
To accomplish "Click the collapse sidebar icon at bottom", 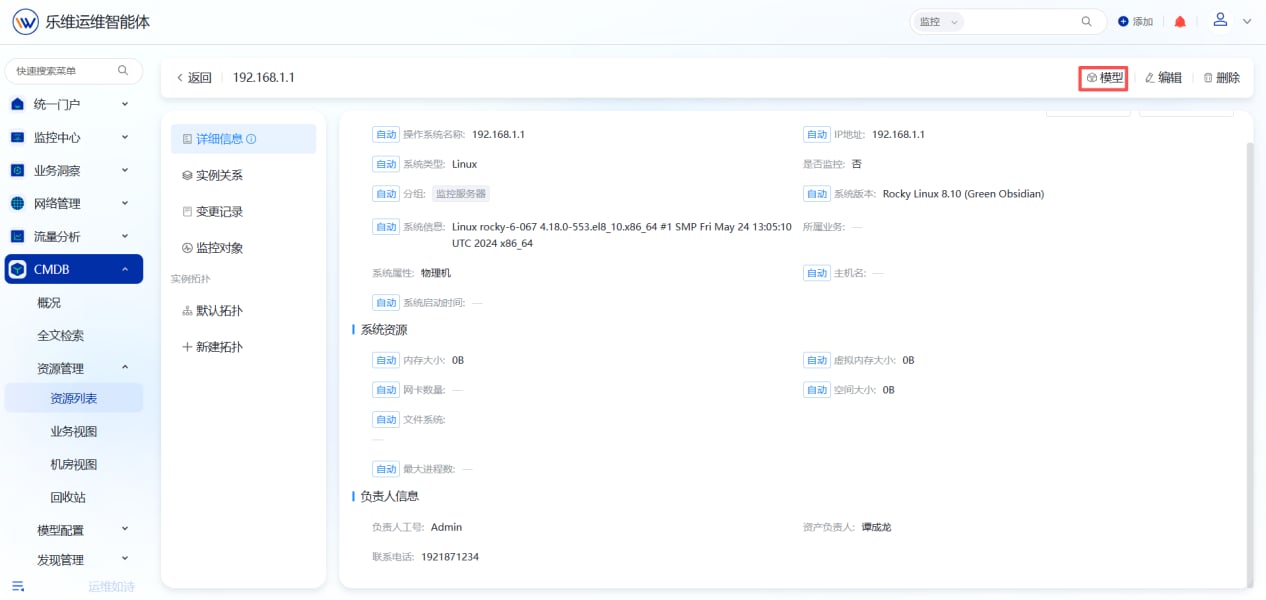I will tap(17, 586).
